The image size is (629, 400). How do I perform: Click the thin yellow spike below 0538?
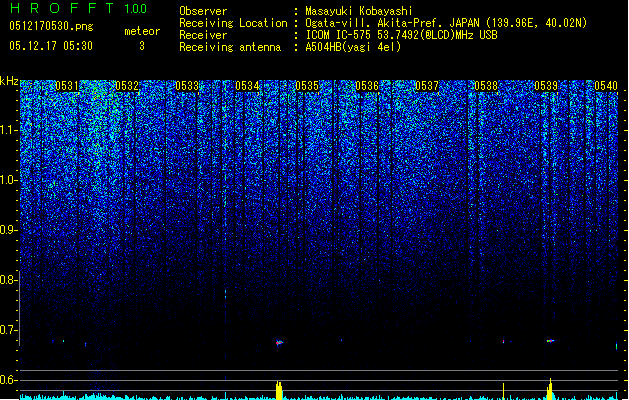point(503,391)
